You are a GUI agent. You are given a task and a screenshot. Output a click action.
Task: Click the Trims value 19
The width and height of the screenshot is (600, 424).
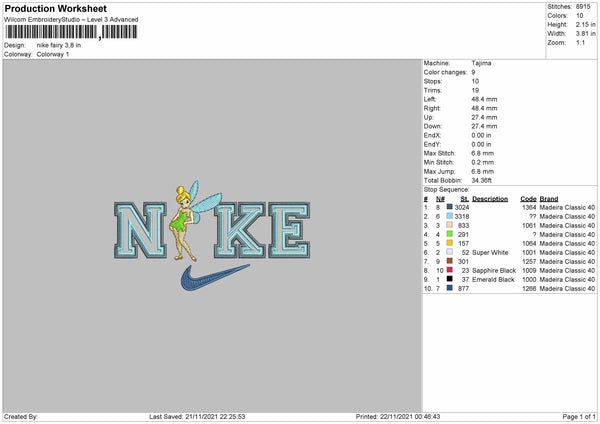pos(475,90)
